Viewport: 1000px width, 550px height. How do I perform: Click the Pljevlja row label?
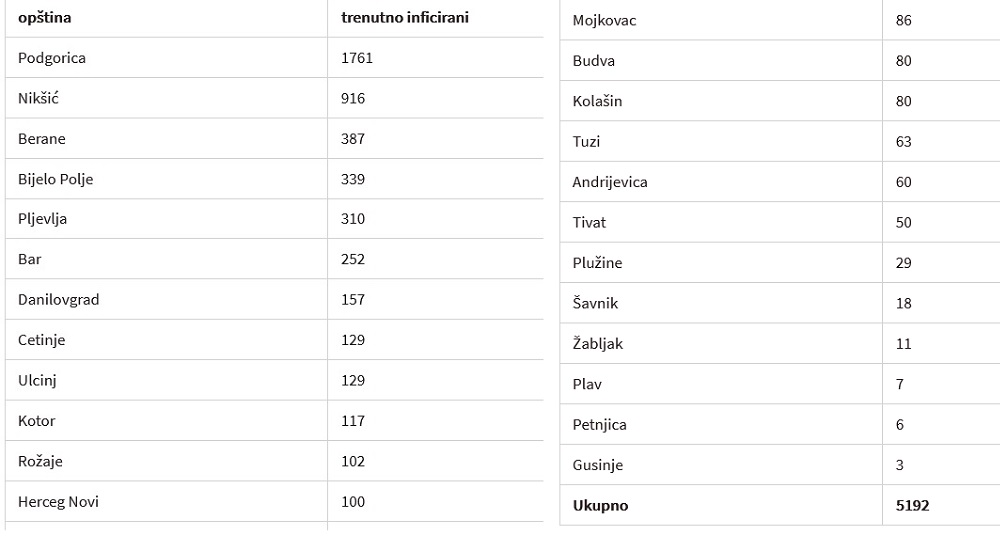(42, 219)
